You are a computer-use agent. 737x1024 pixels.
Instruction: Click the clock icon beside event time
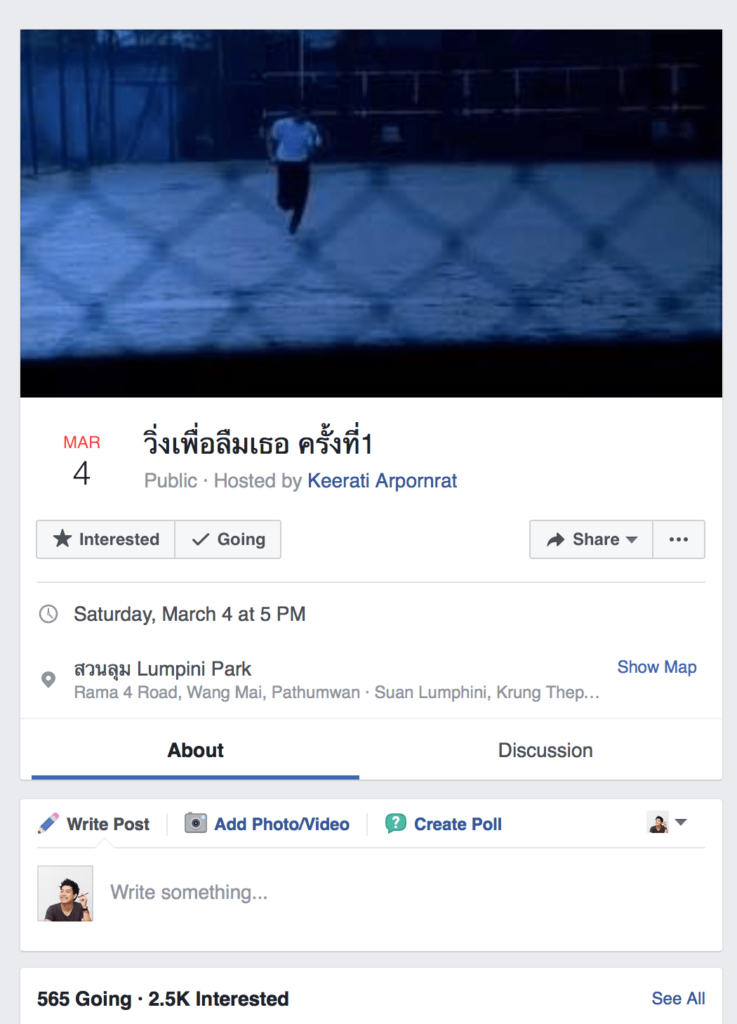48,614
